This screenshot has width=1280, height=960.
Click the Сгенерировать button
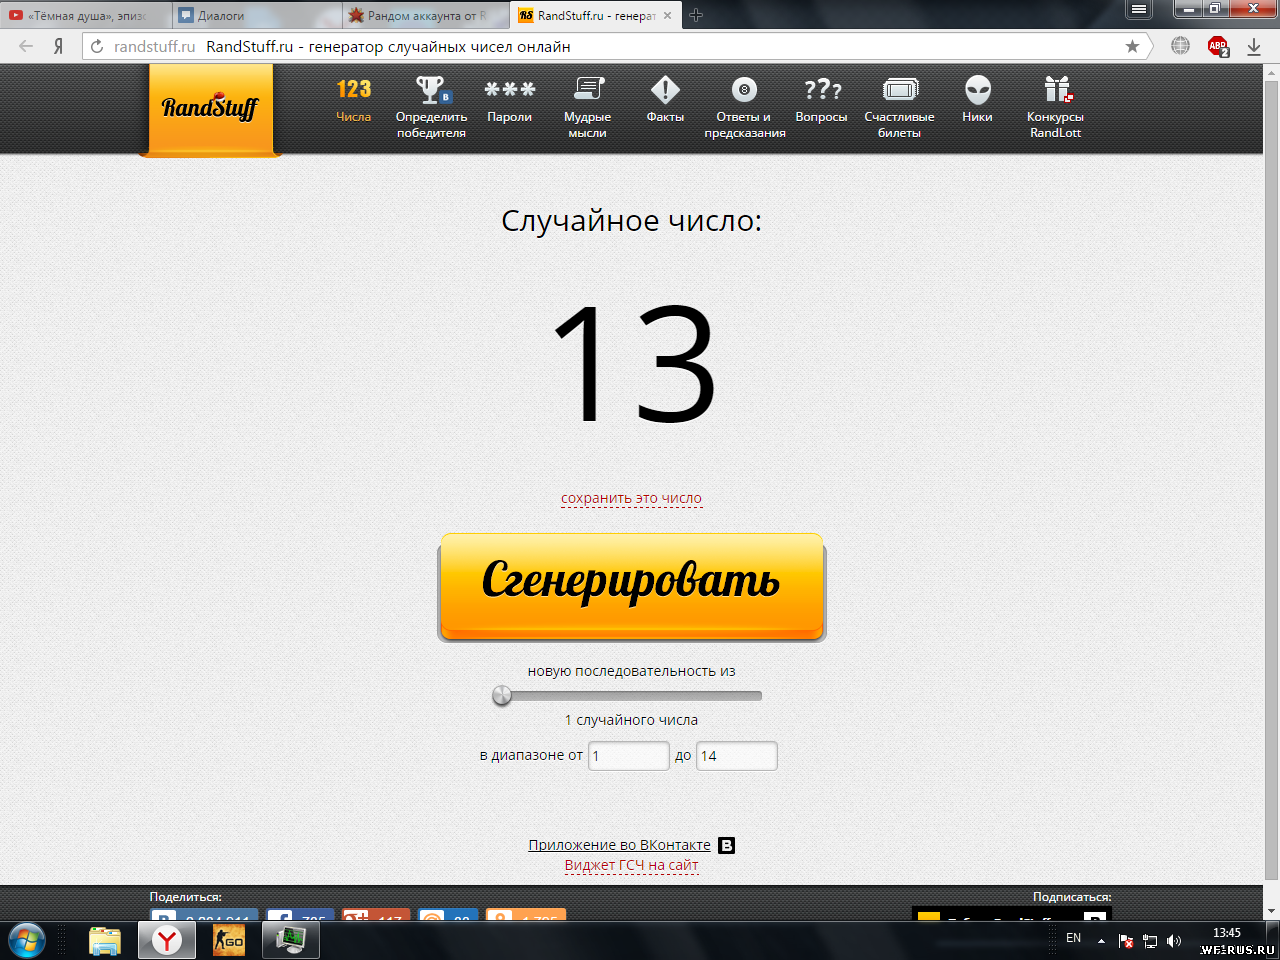pos(632,587)
